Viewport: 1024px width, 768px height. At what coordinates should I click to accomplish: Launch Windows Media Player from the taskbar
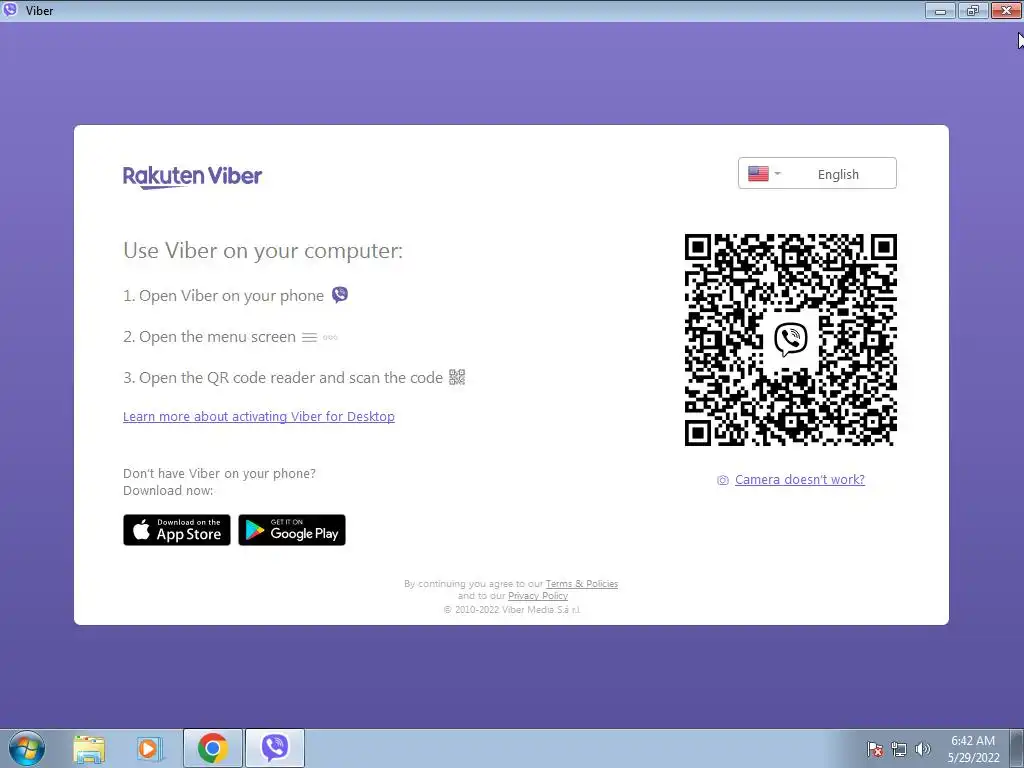[150, 748]
